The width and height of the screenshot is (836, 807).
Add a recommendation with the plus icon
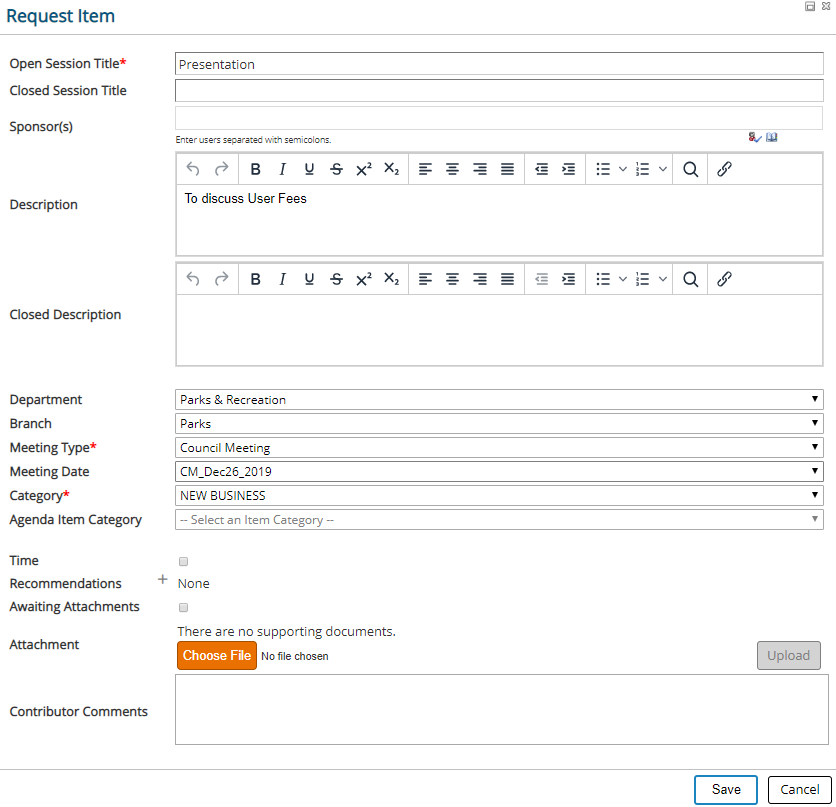pyautogui.click(x=163, y=579)
